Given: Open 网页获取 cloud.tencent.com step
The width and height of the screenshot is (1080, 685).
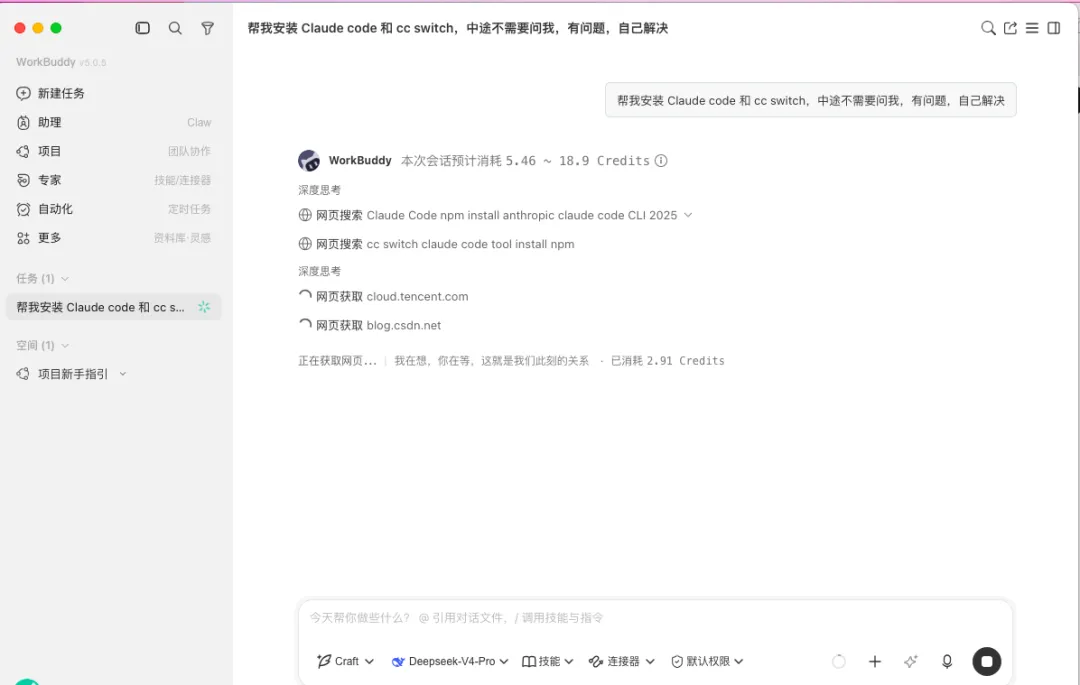Looking at the screenshot, I should 383,297.
